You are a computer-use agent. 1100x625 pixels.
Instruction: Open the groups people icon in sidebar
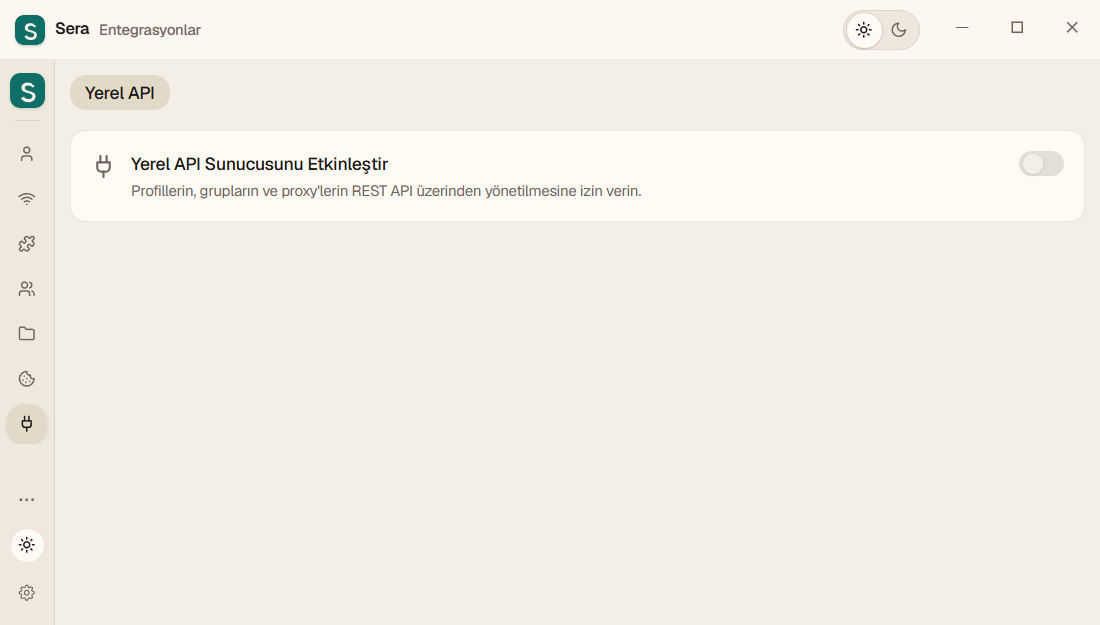point(27,288)
